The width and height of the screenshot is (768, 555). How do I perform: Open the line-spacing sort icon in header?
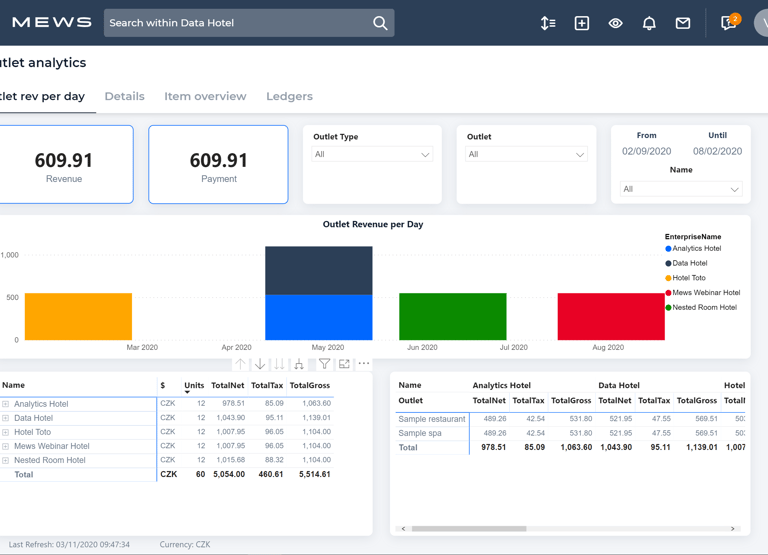(x=548, y=23)
